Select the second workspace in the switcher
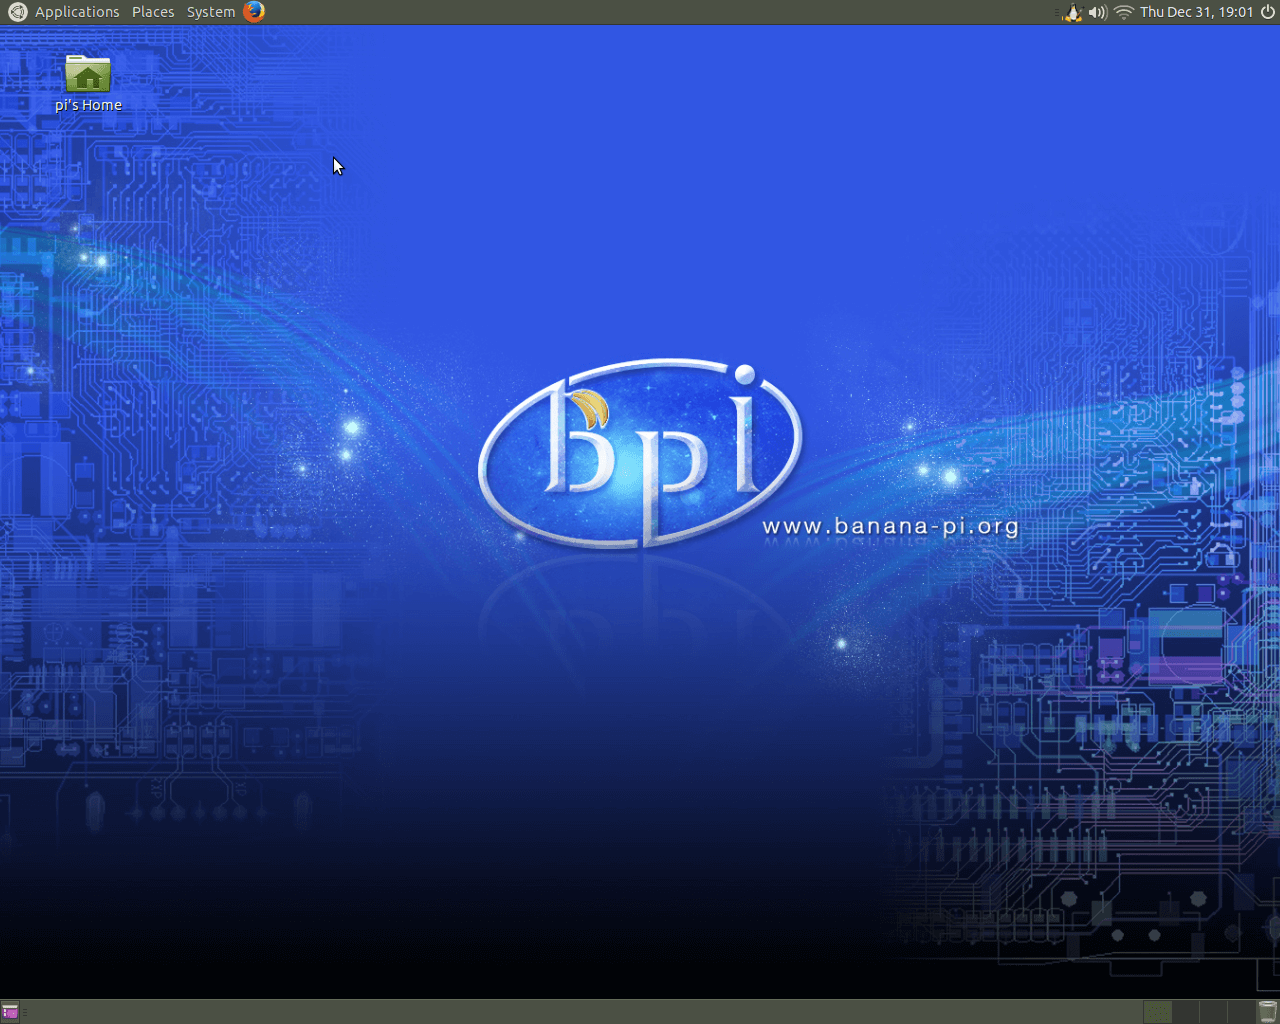The image size is (1280, 1024). click(1185, 1012)
